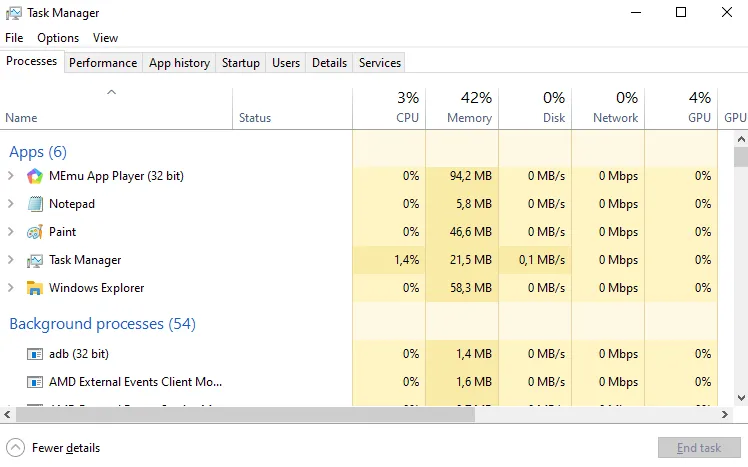The image size is (748, 467).
Task: Expand the Paint process group
Action: (x=10, y=232)
